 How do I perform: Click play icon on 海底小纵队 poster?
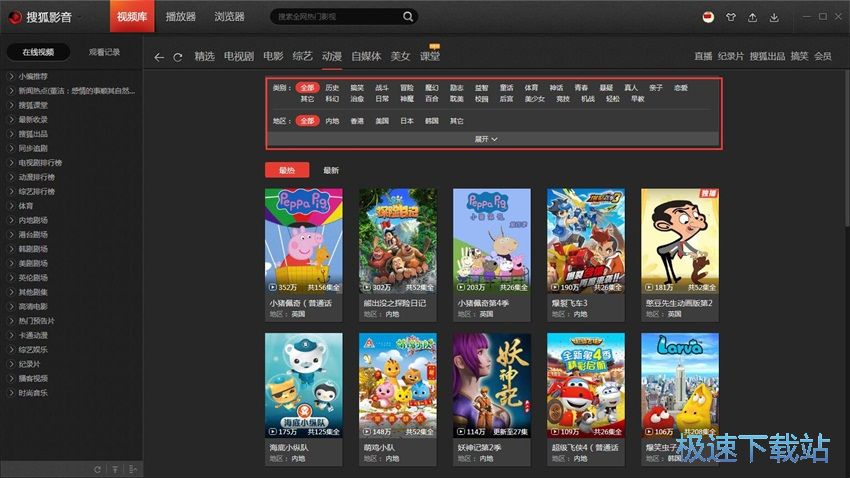coord(272,432)
